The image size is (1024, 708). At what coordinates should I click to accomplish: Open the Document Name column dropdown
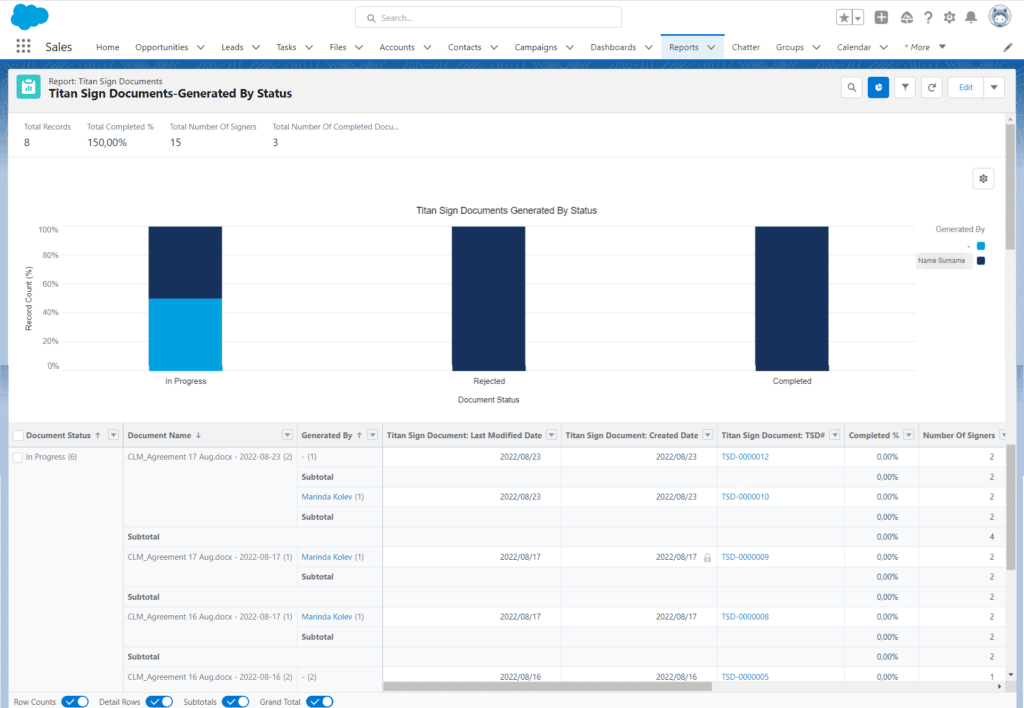pos(287,435)
